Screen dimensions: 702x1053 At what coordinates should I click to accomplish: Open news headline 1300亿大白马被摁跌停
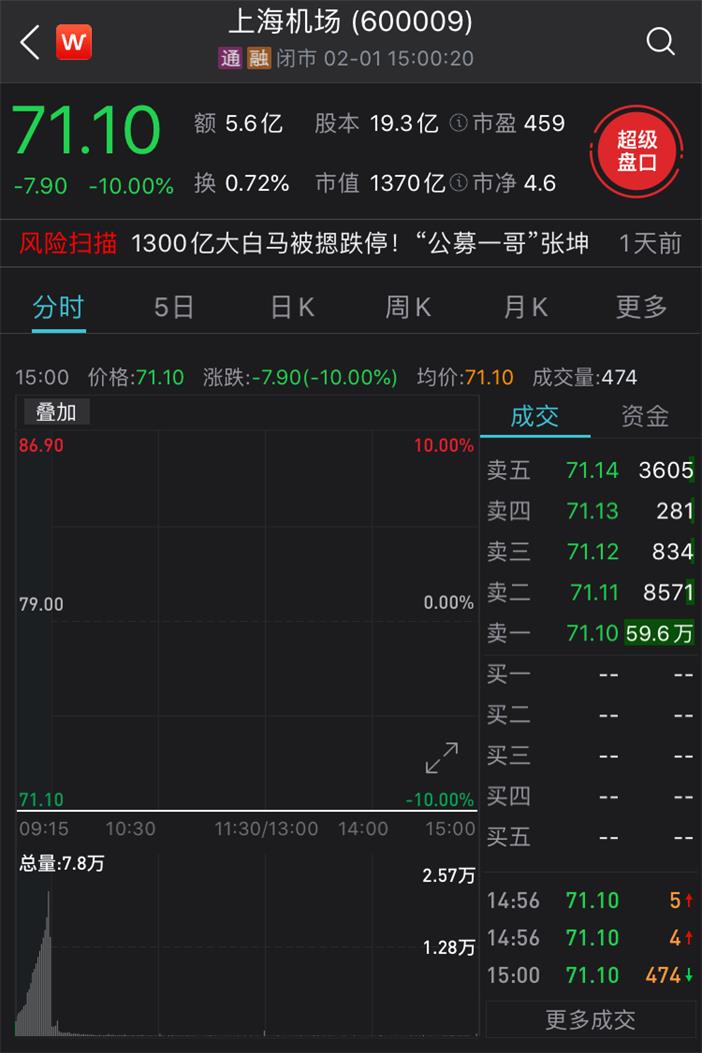(x=360, y=243)
